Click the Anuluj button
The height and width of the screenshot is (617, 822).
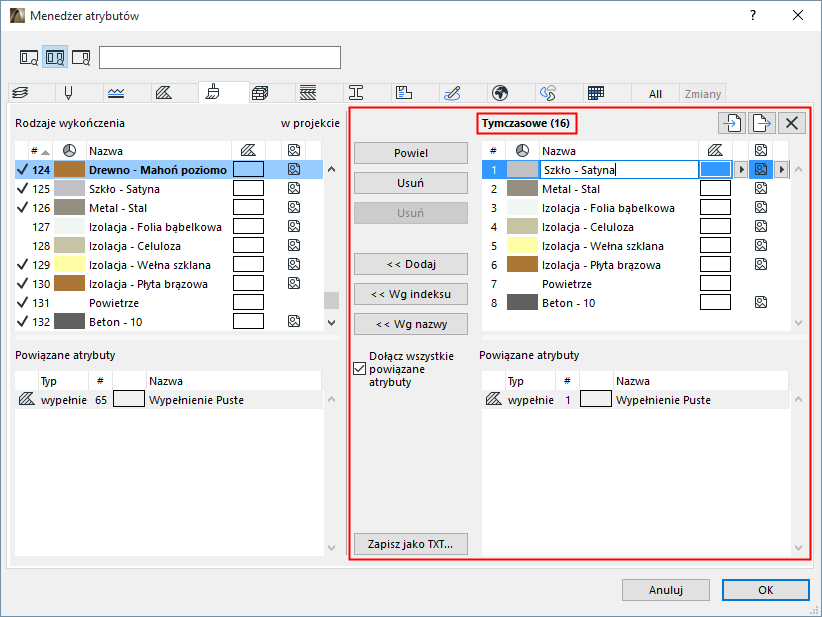[x=666, y=590]
